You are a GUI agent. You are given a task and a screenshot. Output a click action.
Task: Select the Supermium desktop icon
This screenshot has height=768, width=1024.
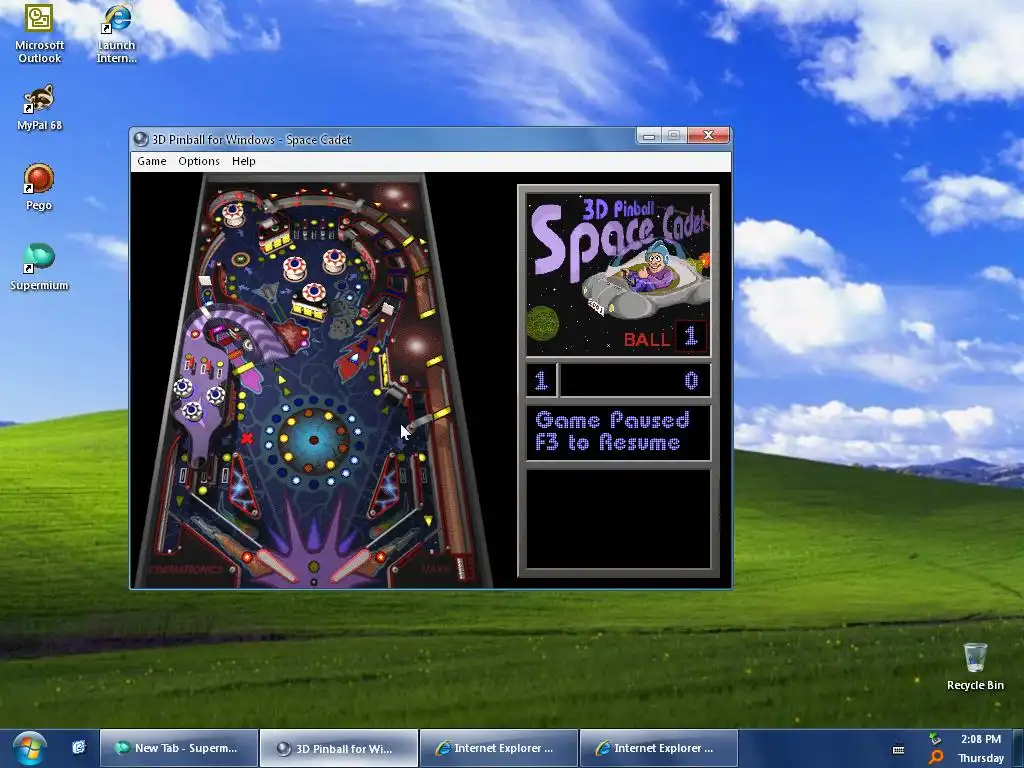pos(39,267)
